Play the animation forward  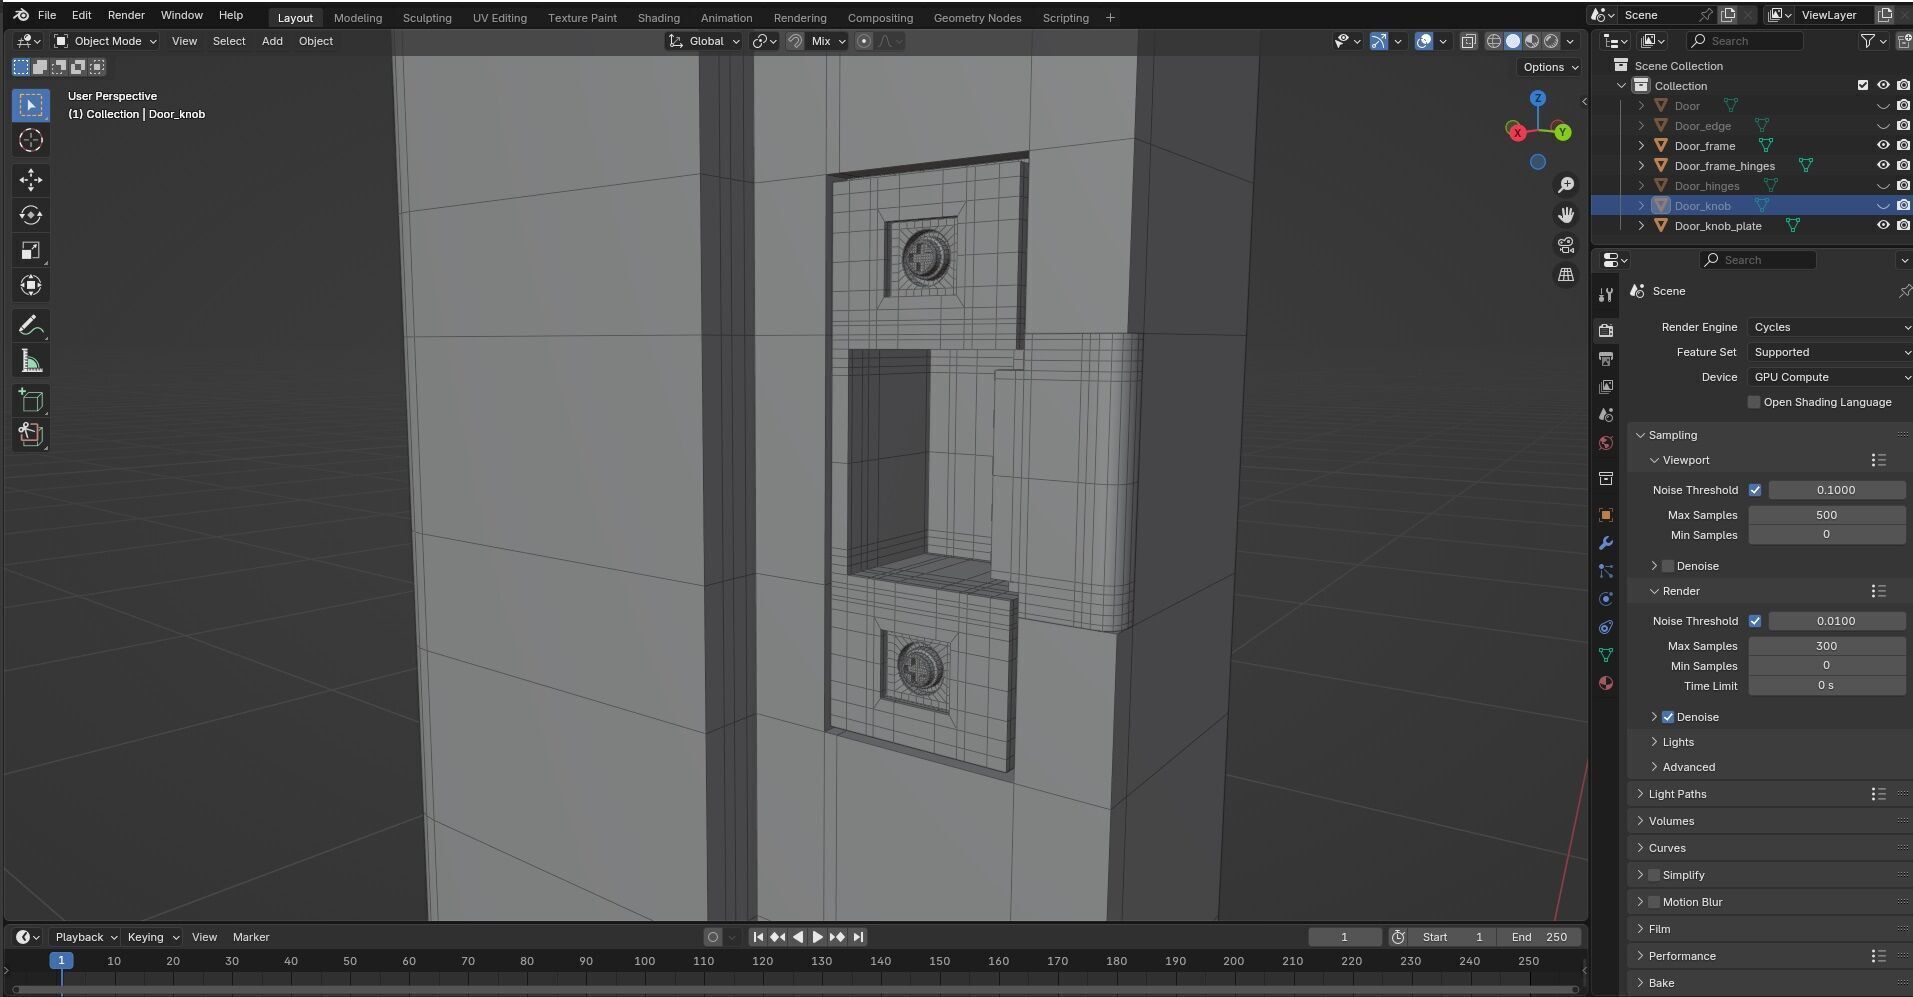point(817,937)
